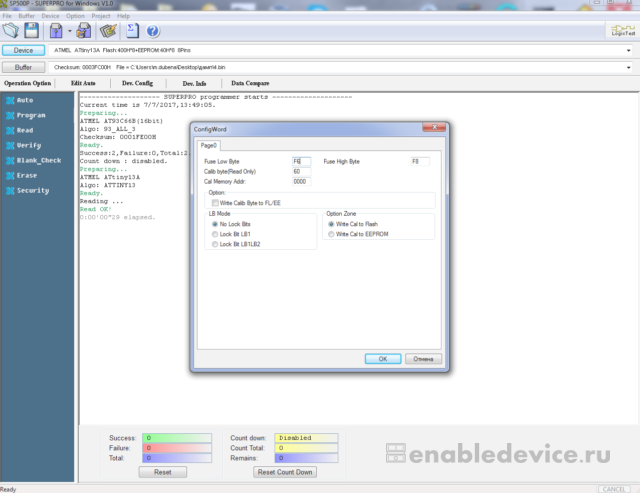640x493 pixels.
Task: Click the Open file toolbar icon
Action: (11, 31)
